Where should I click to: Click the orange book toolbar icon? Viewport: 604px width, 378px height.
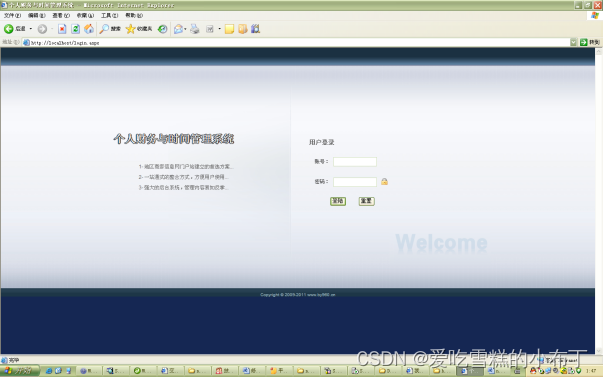(243, 29)
